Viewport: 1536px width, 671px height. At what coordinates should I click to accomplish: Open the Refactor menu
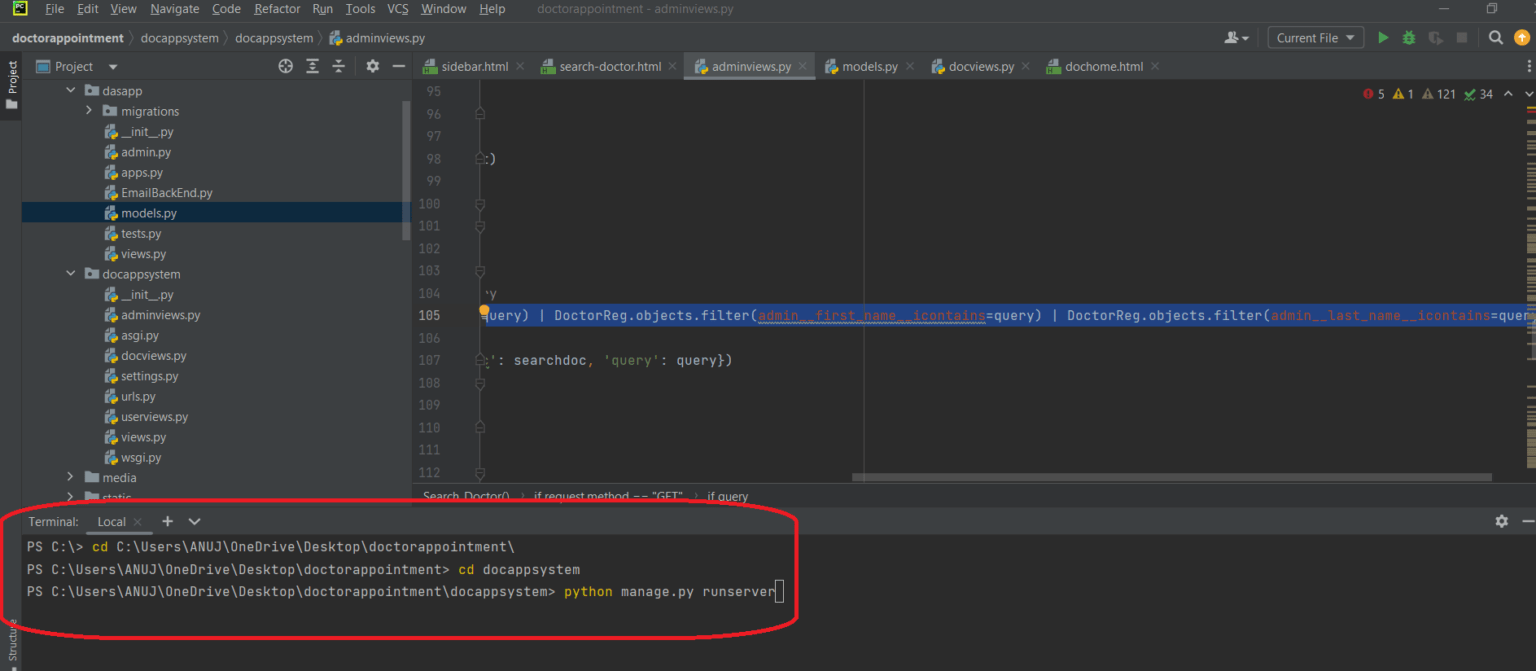coord(277,9)
